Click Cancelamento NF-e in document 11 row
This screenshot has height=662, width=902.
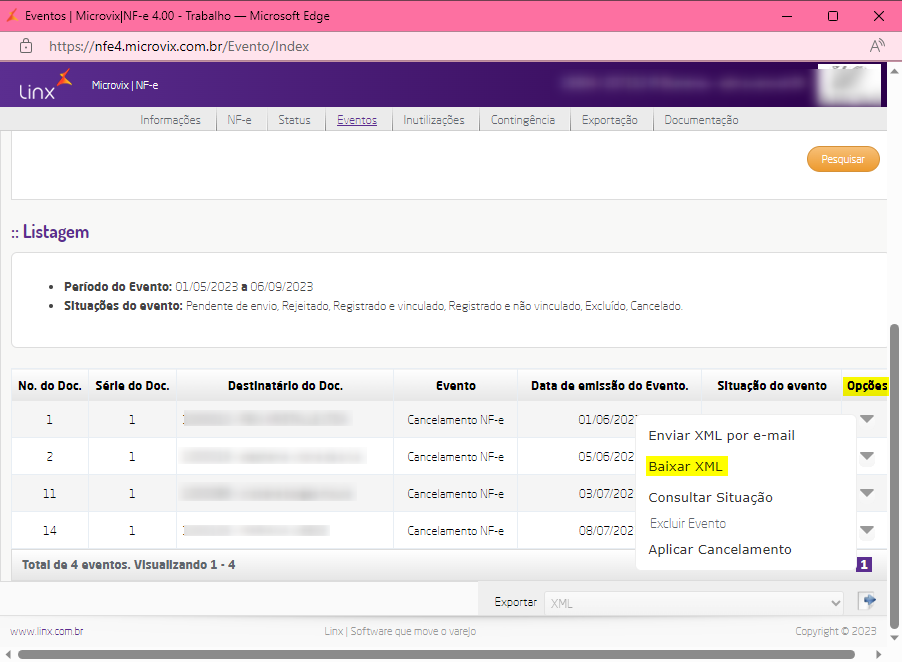456,493
